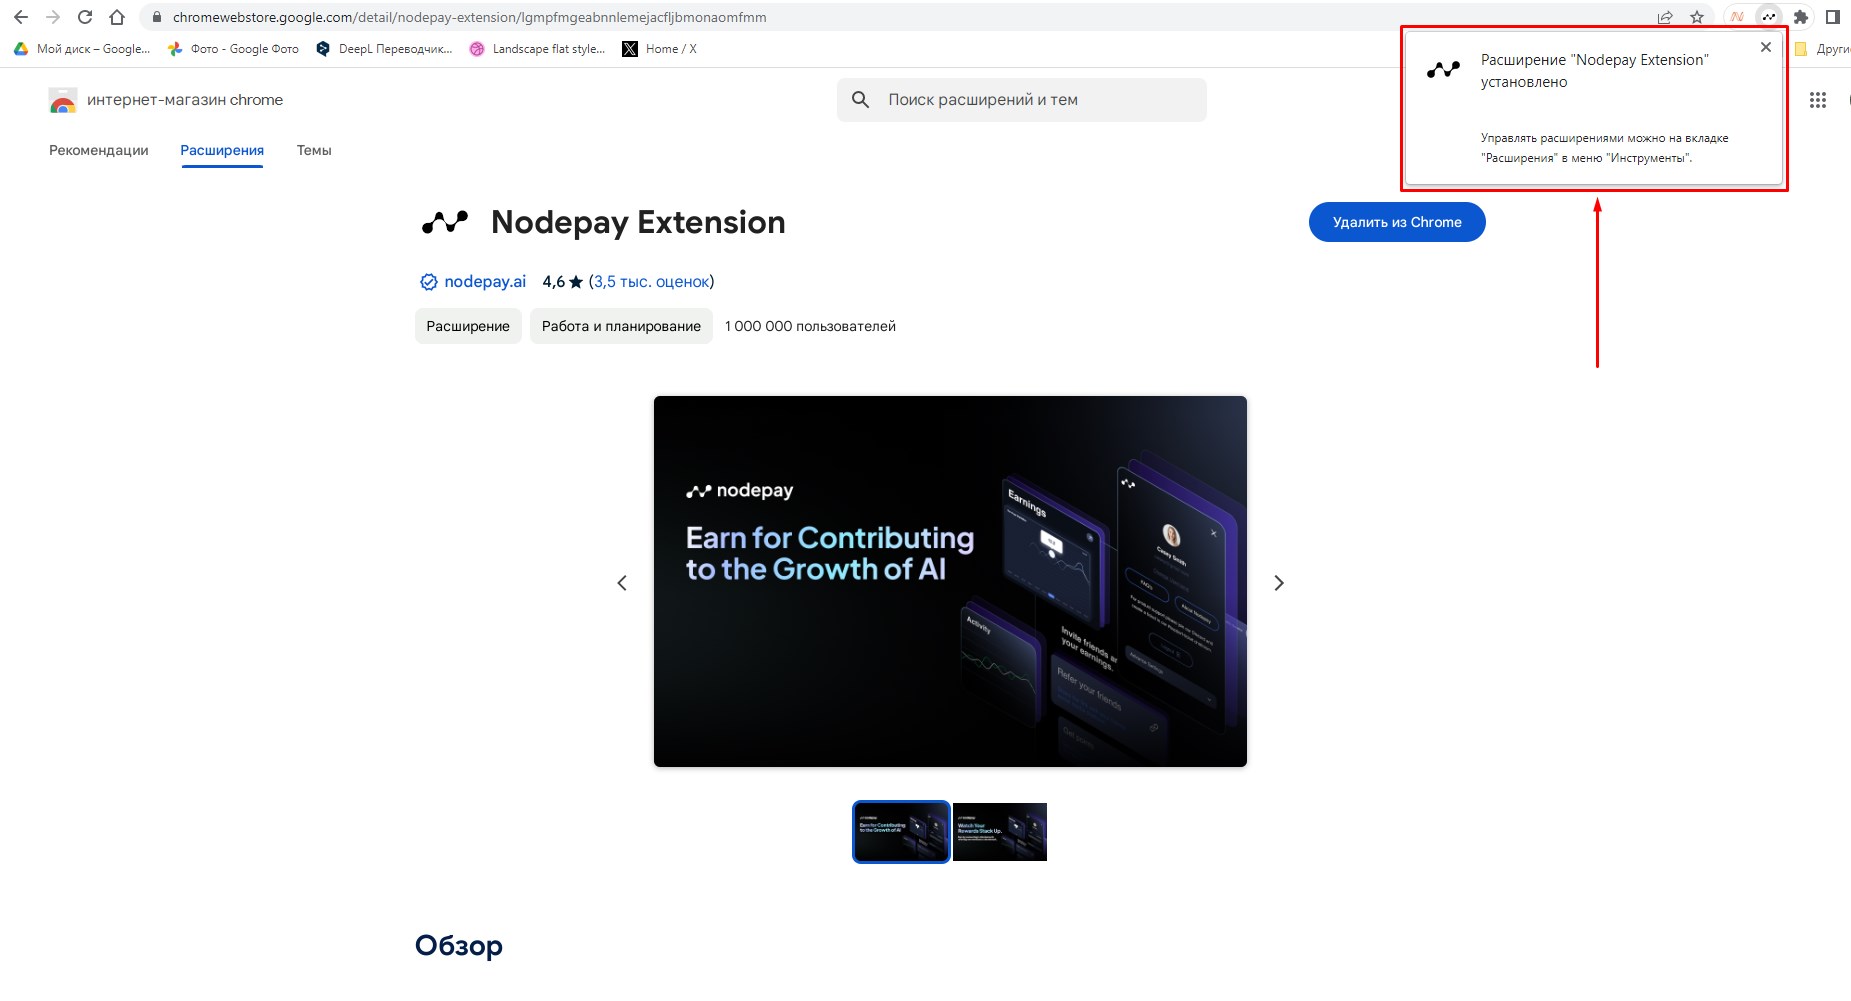Switch to the Расширения tab
The image size is (1851, 1001).
click(222, 150)
